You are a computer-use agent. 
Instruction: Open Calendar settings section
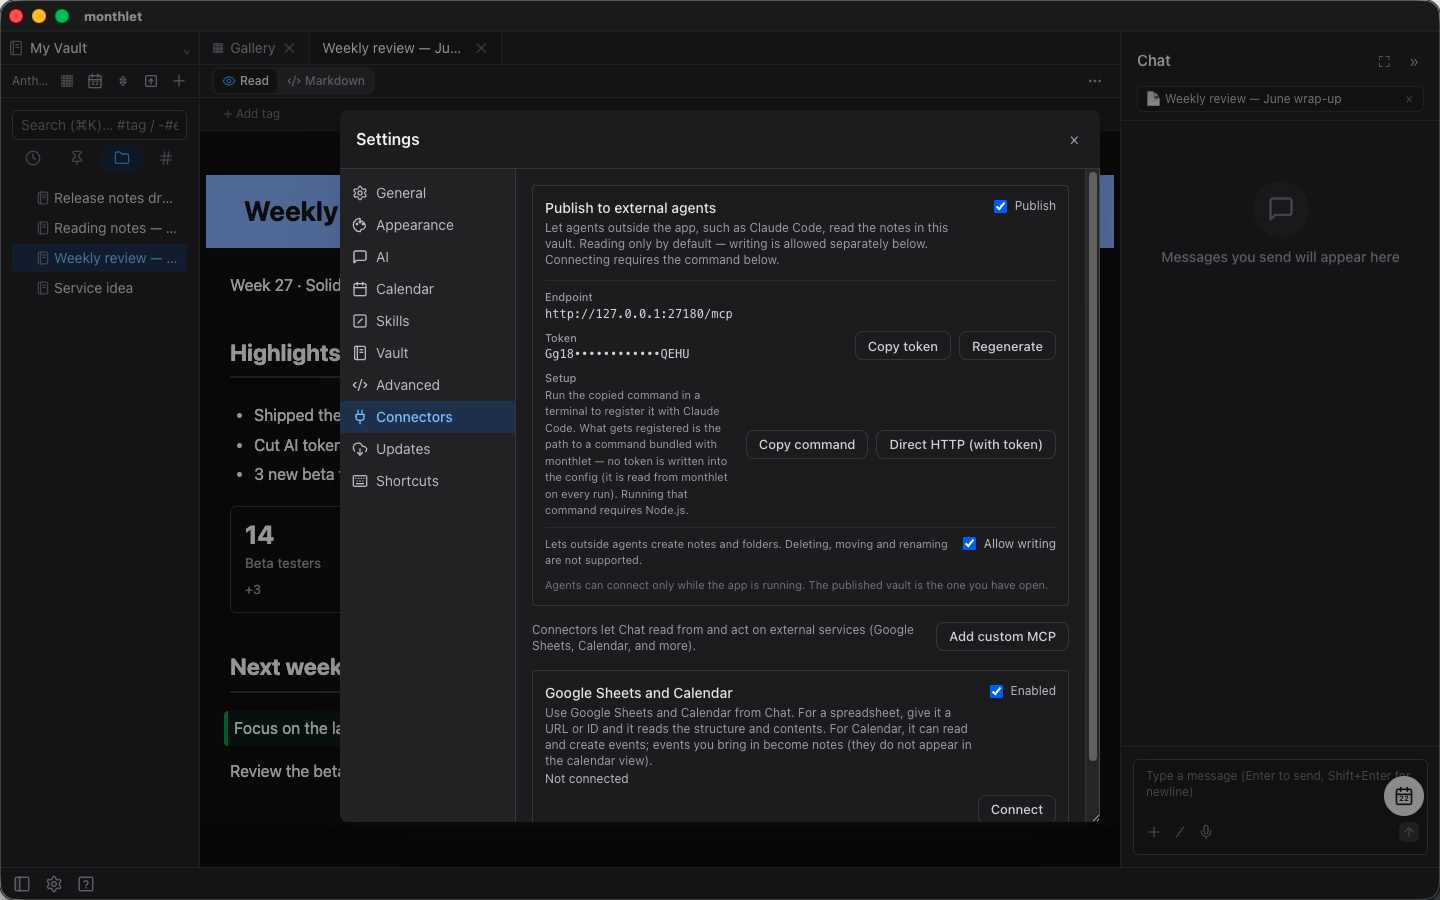tap(428, 289)
